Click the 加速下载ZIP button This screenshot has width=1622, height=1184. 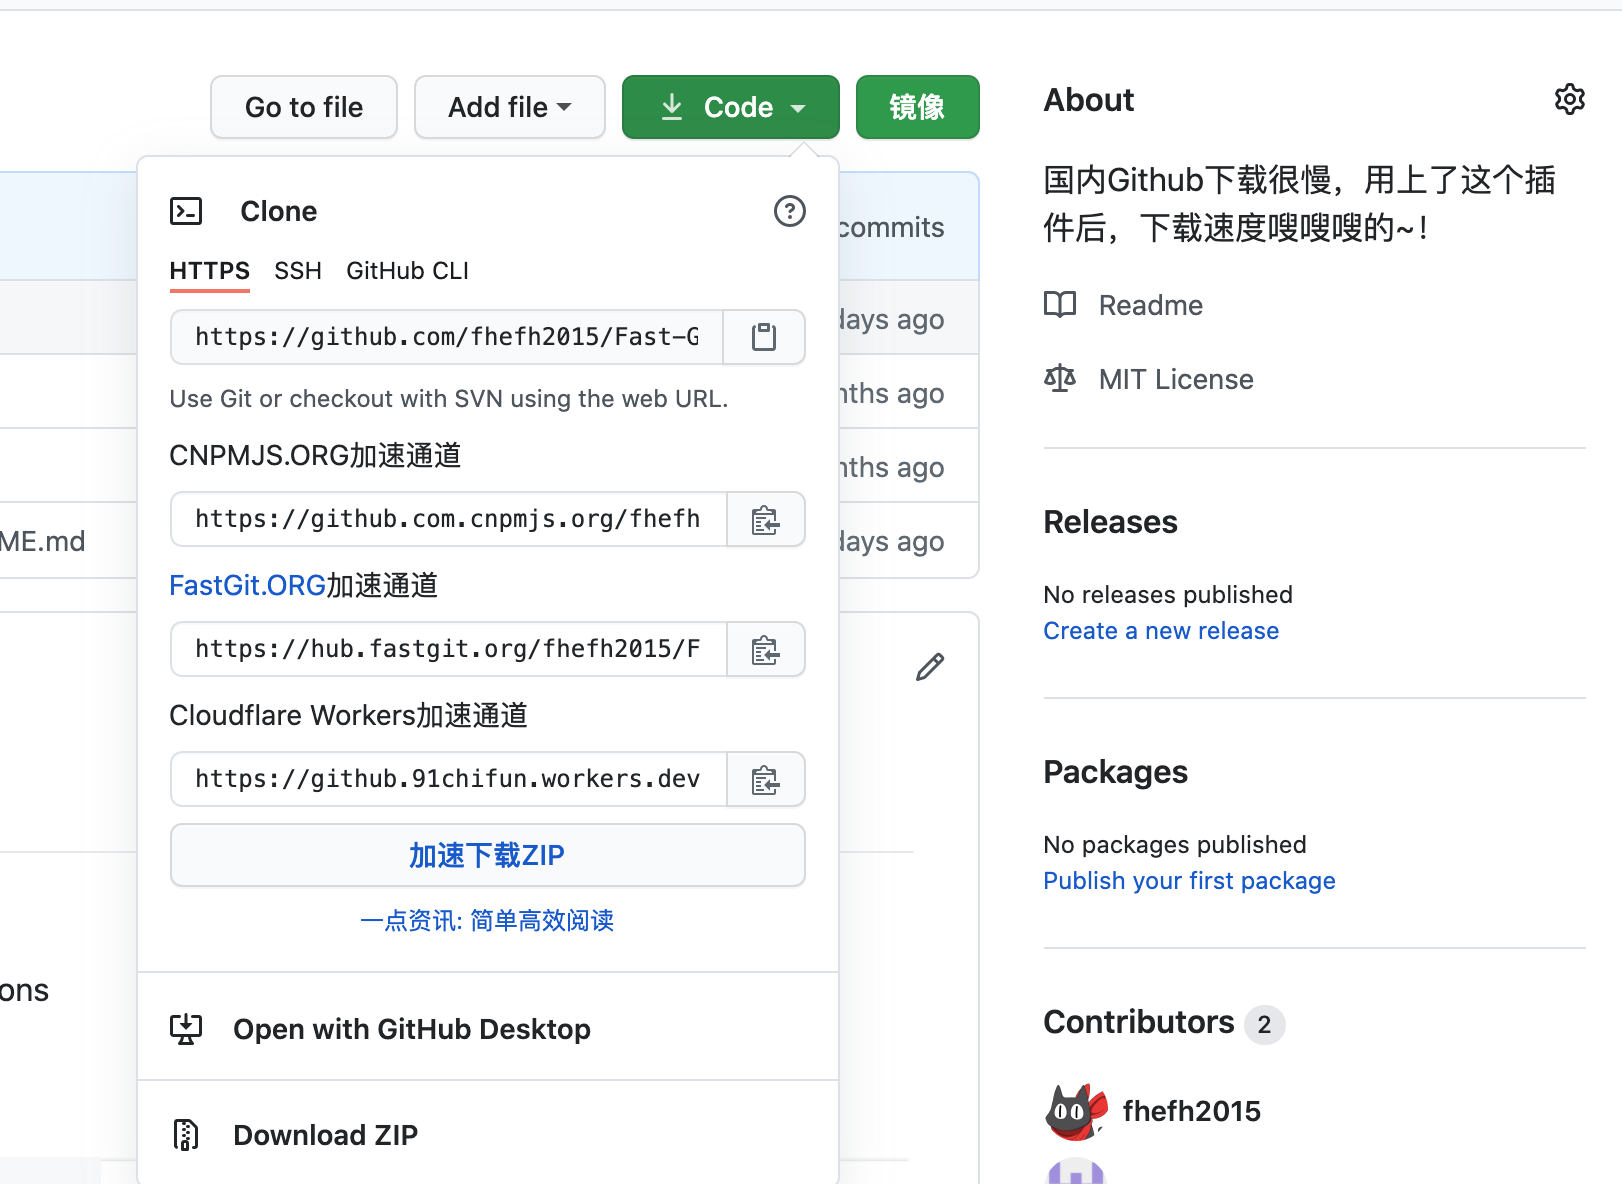coord(487,855)
